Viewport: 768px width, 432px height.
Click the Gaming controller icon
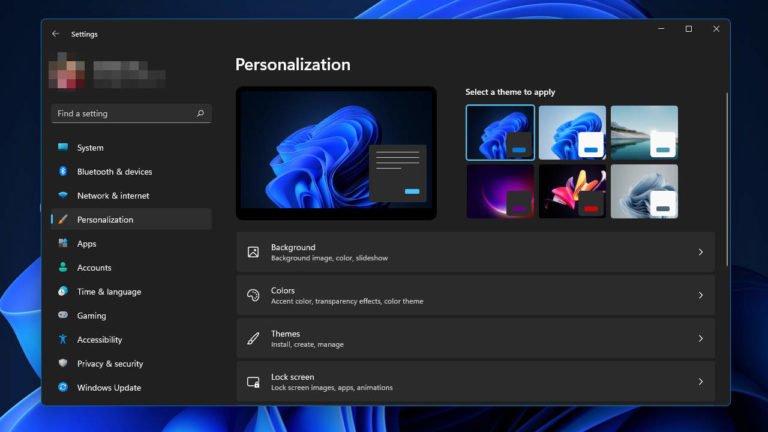coord(63,315)
